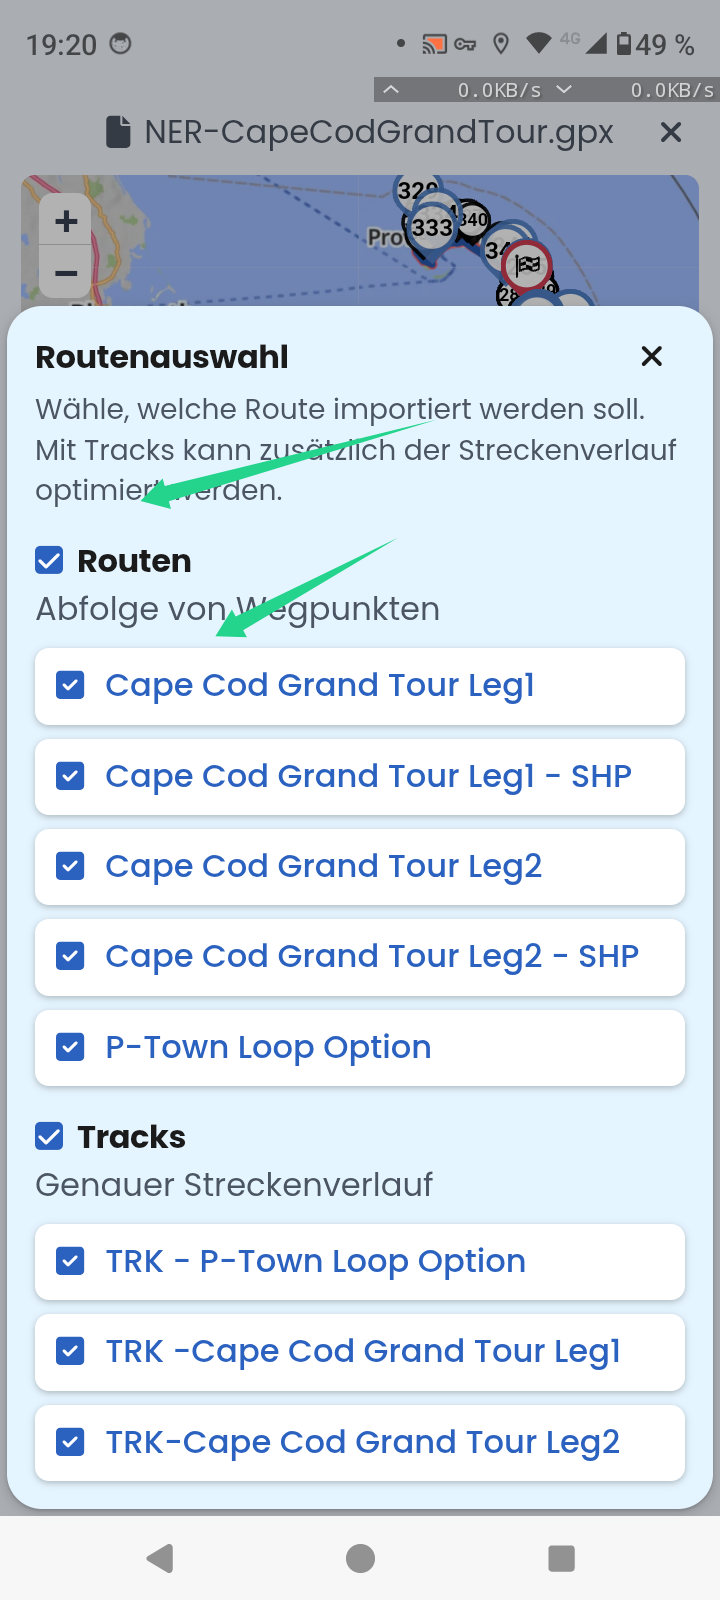The image size is (720, 1600).
Task: Toggle all Routen checkbox
Action: (x=49, y=560)
